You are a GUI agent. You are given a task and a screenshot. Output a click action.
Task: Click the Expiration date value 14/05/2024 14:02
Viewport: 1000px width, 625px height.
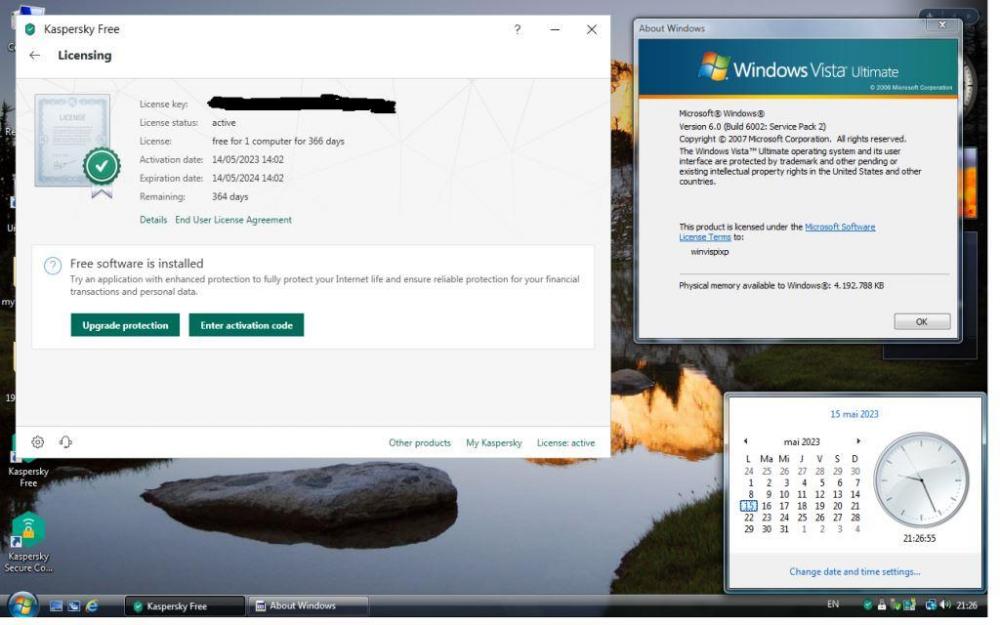click(248, 178)
